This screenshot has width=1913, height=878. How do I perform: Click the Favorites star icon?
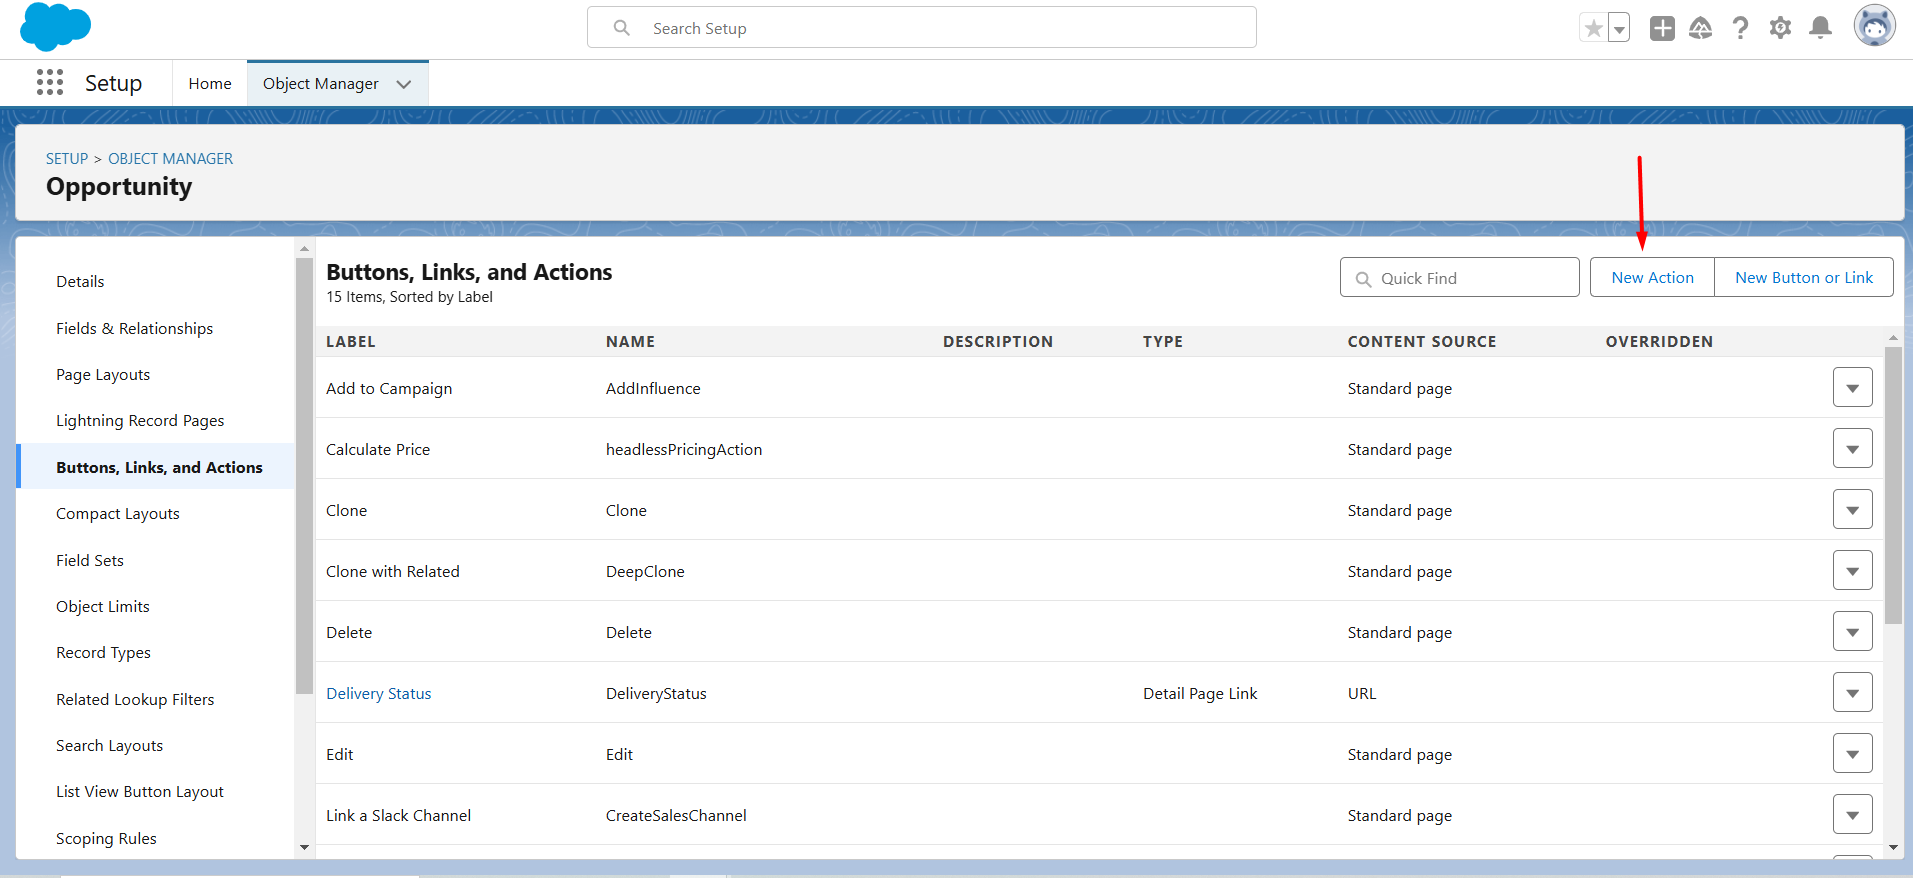1593,28
